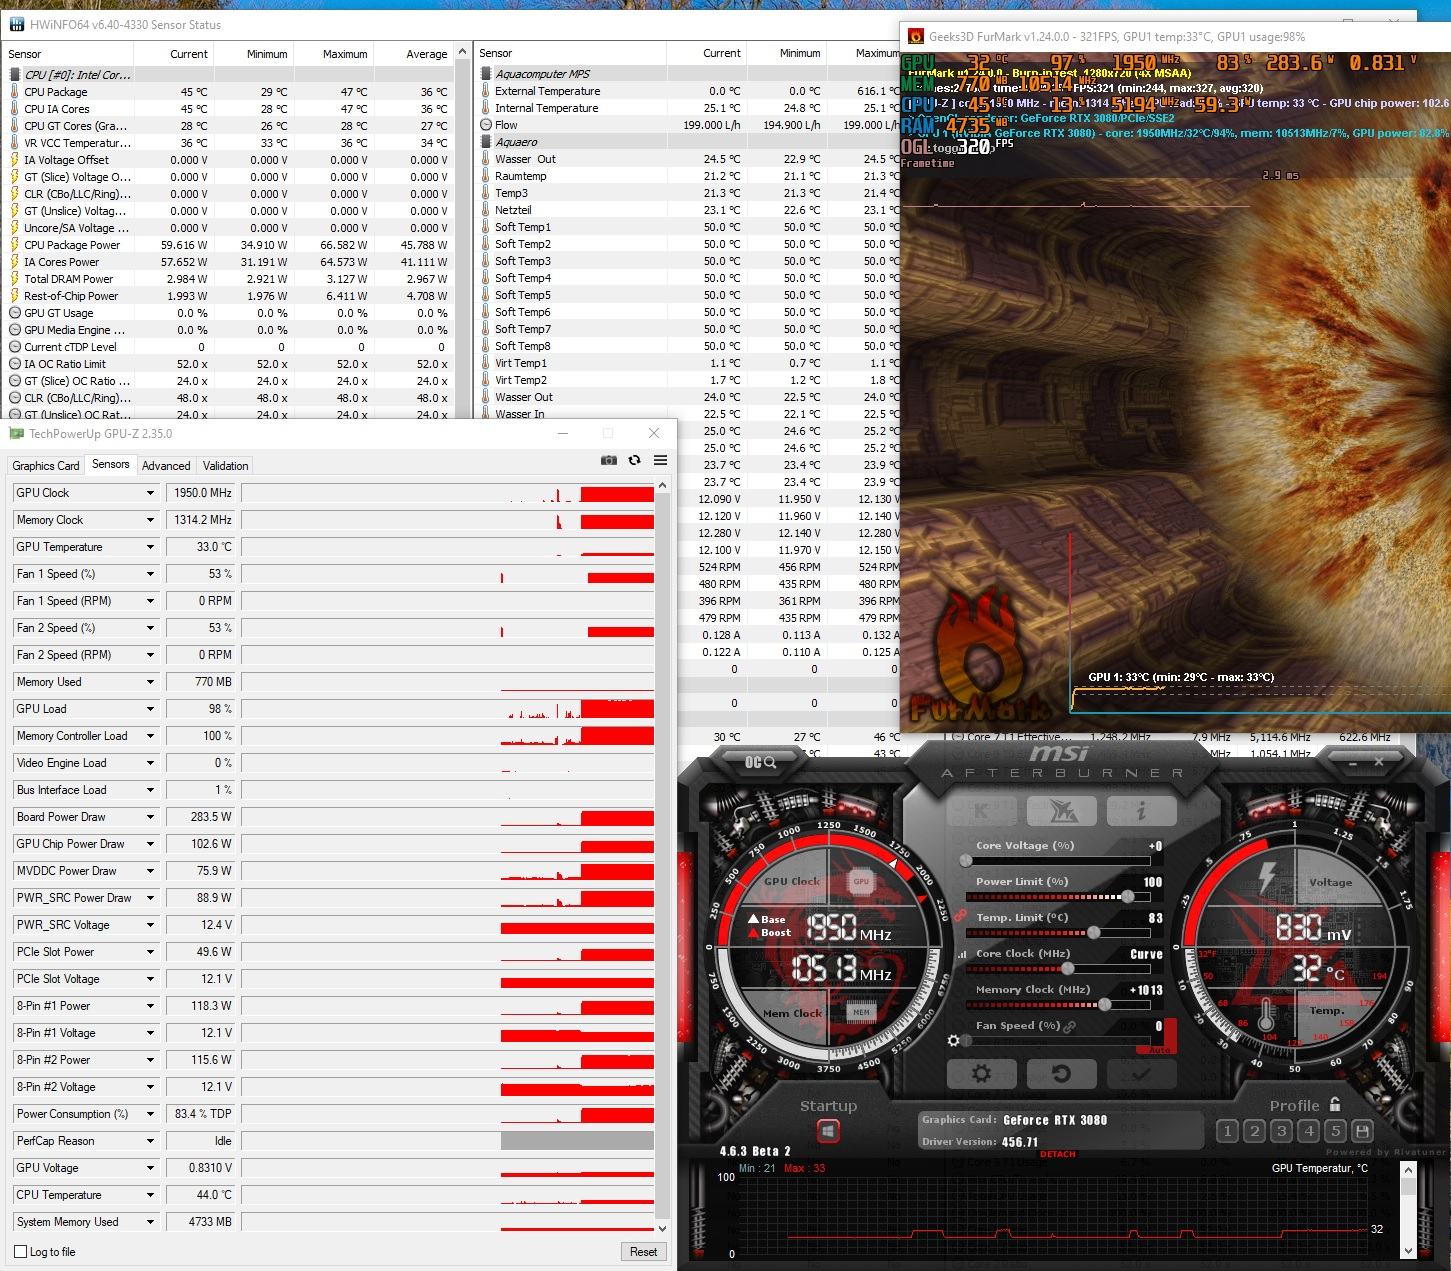
Task: Click HWiNFO Average column header
Action: click(414, 54)
